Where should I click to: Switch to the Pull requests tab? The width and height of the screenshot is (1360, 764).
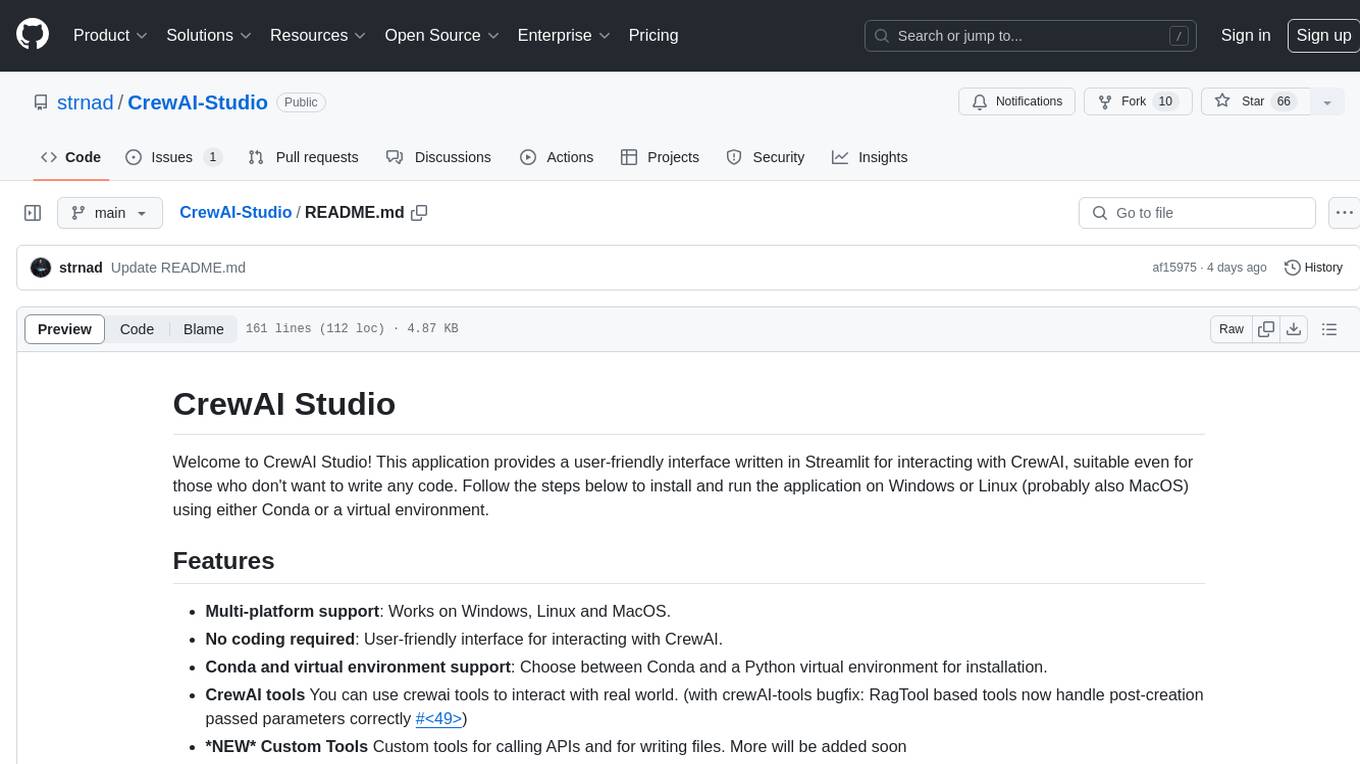pyautogui.click(x=303, y=157)
